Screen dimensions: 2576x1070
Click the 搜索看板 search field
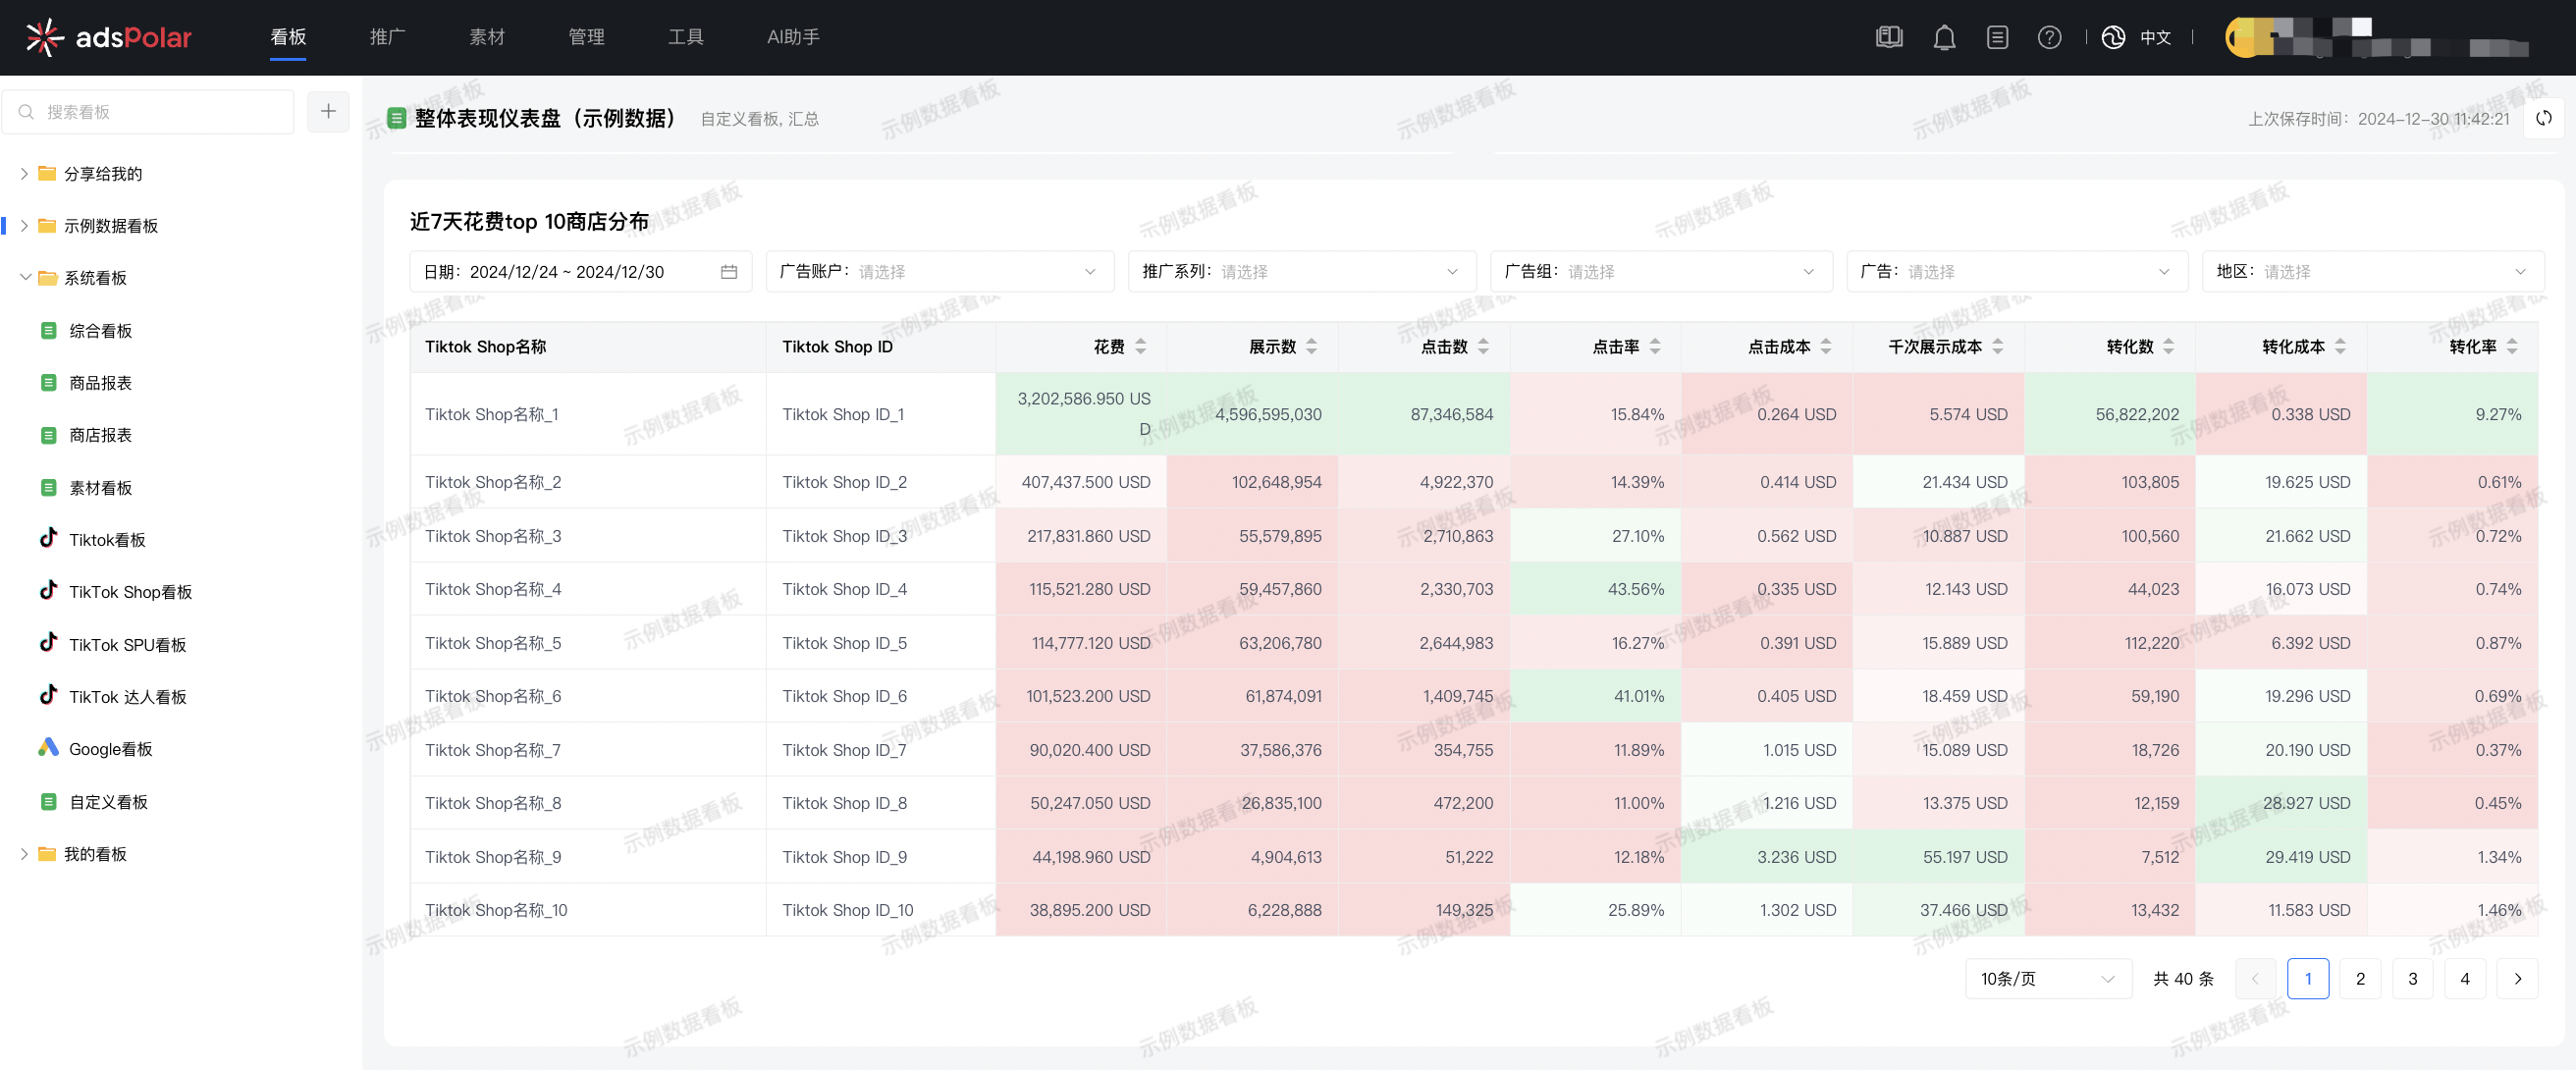click(148, 111)
